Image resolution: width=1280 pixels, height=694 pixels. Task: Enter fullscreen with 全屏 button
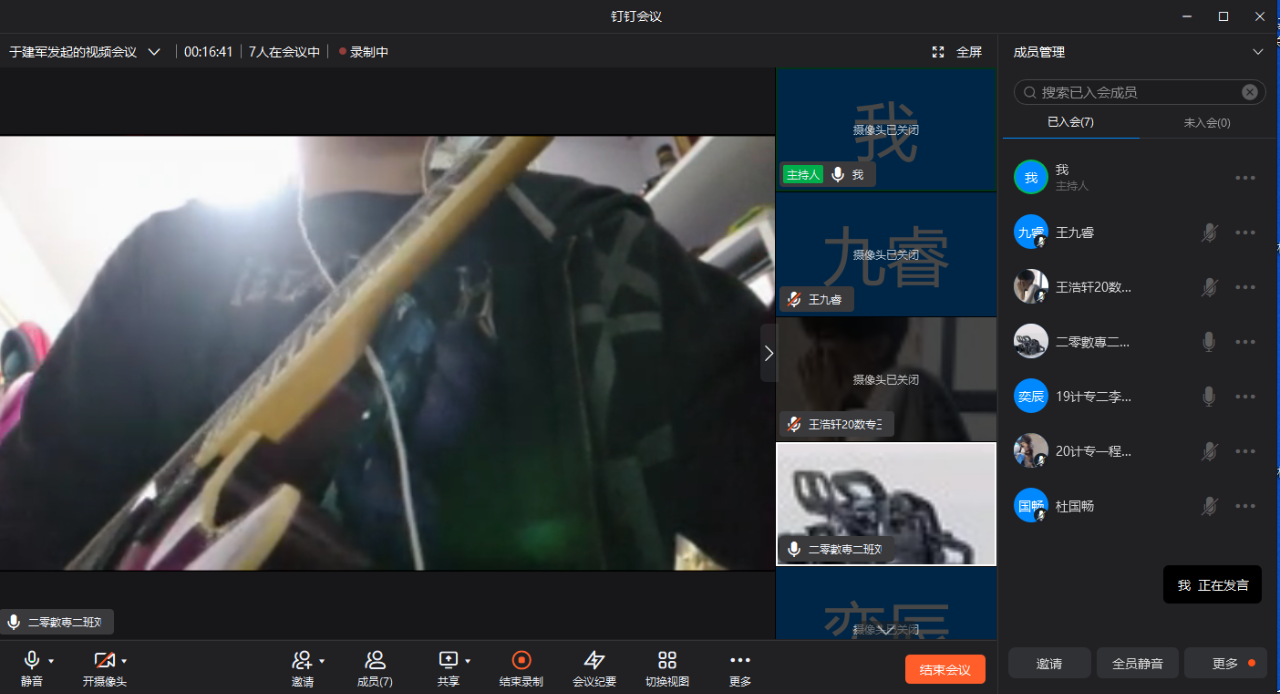point(957,52)
